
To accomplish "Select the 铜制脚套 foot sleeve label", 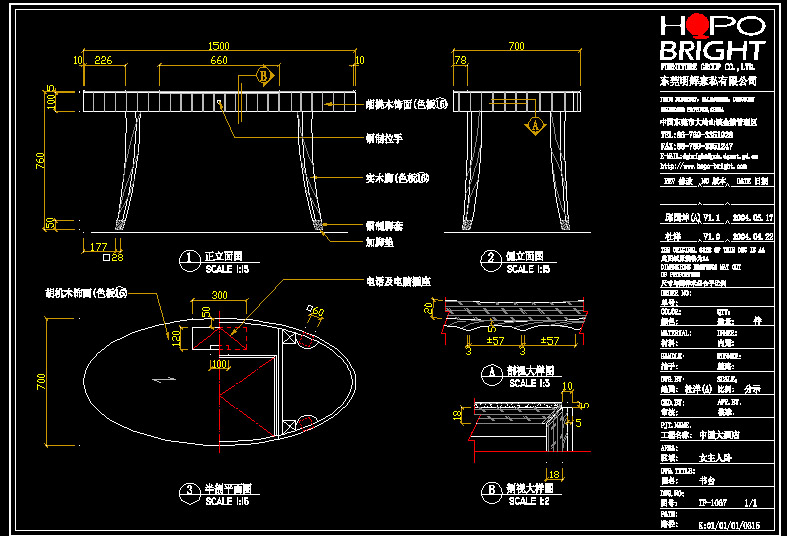I will point(384,226).
